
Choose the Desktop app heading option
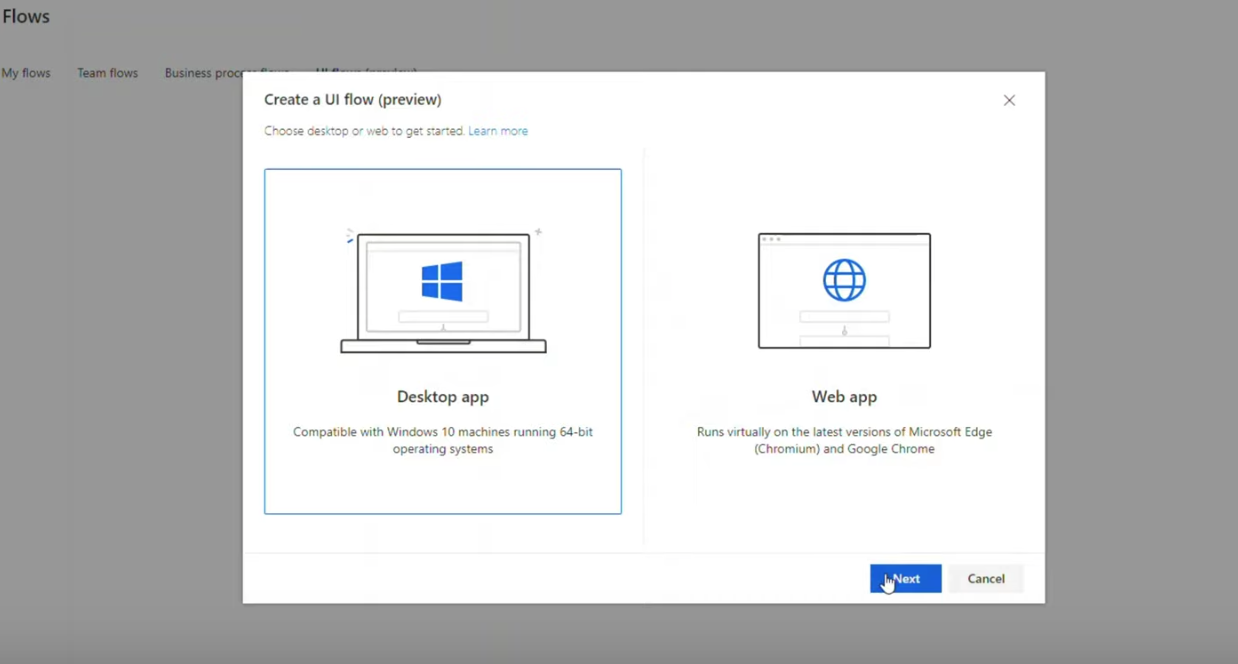[x=443, y=397]
